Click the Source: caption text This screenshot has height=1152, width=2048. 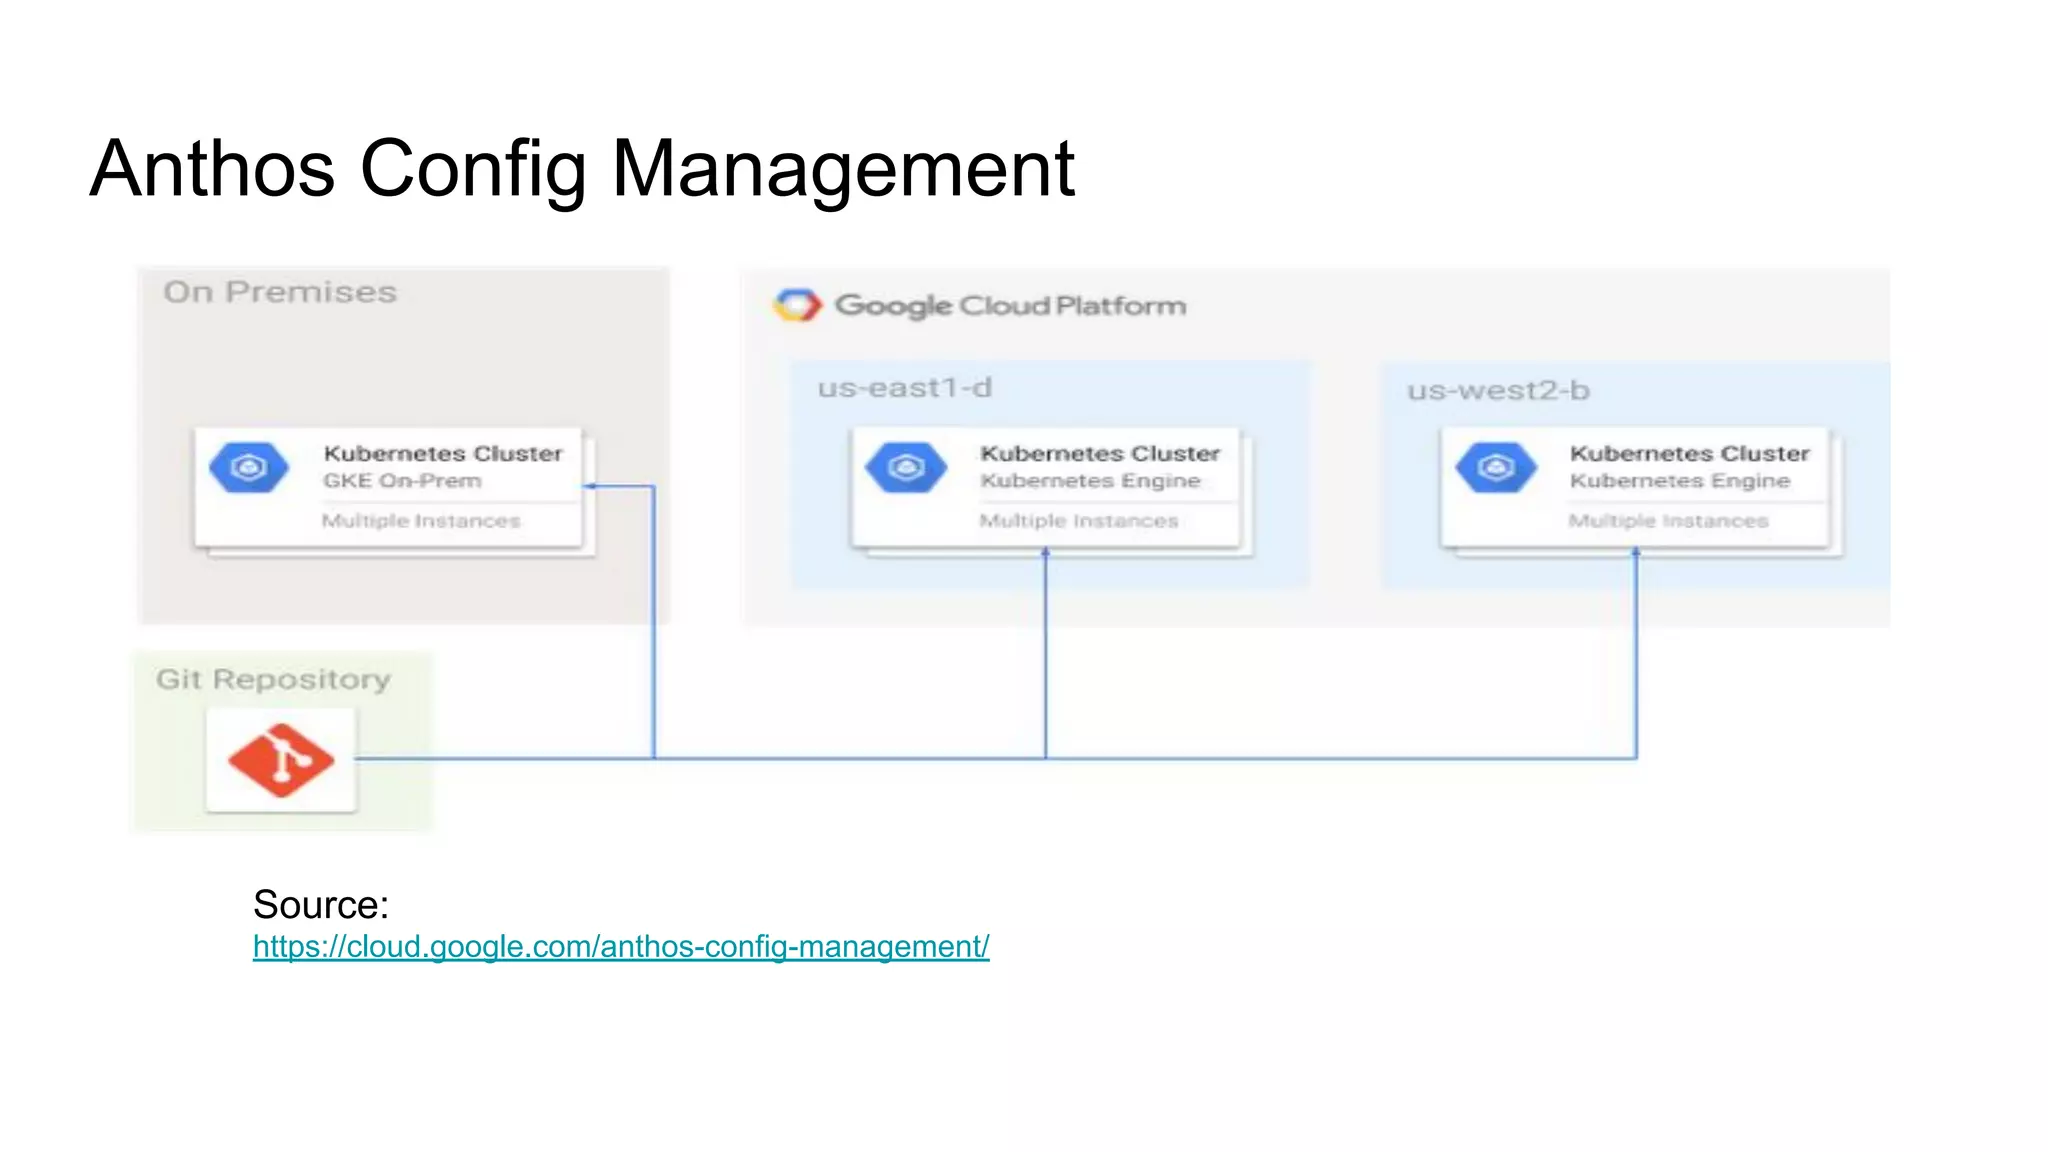tap(320, 904)
